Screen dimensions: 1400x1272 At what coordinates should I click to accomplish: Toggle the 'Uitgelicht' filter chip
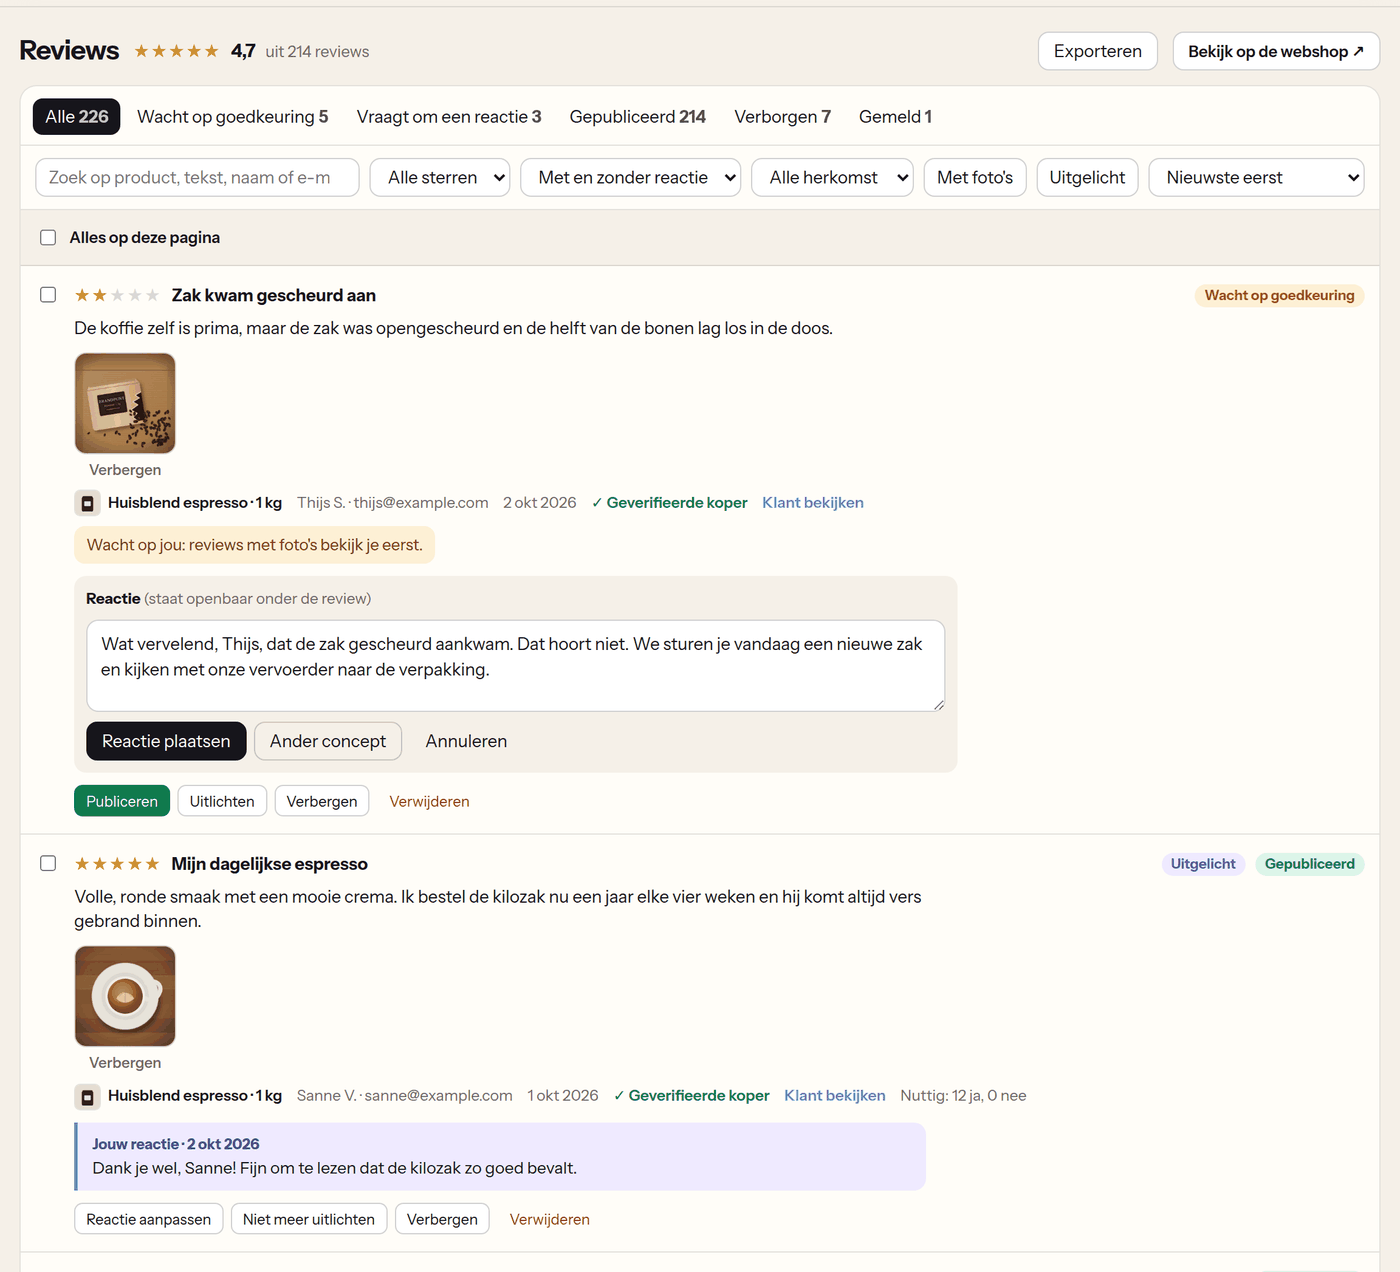coord(1087,178)
